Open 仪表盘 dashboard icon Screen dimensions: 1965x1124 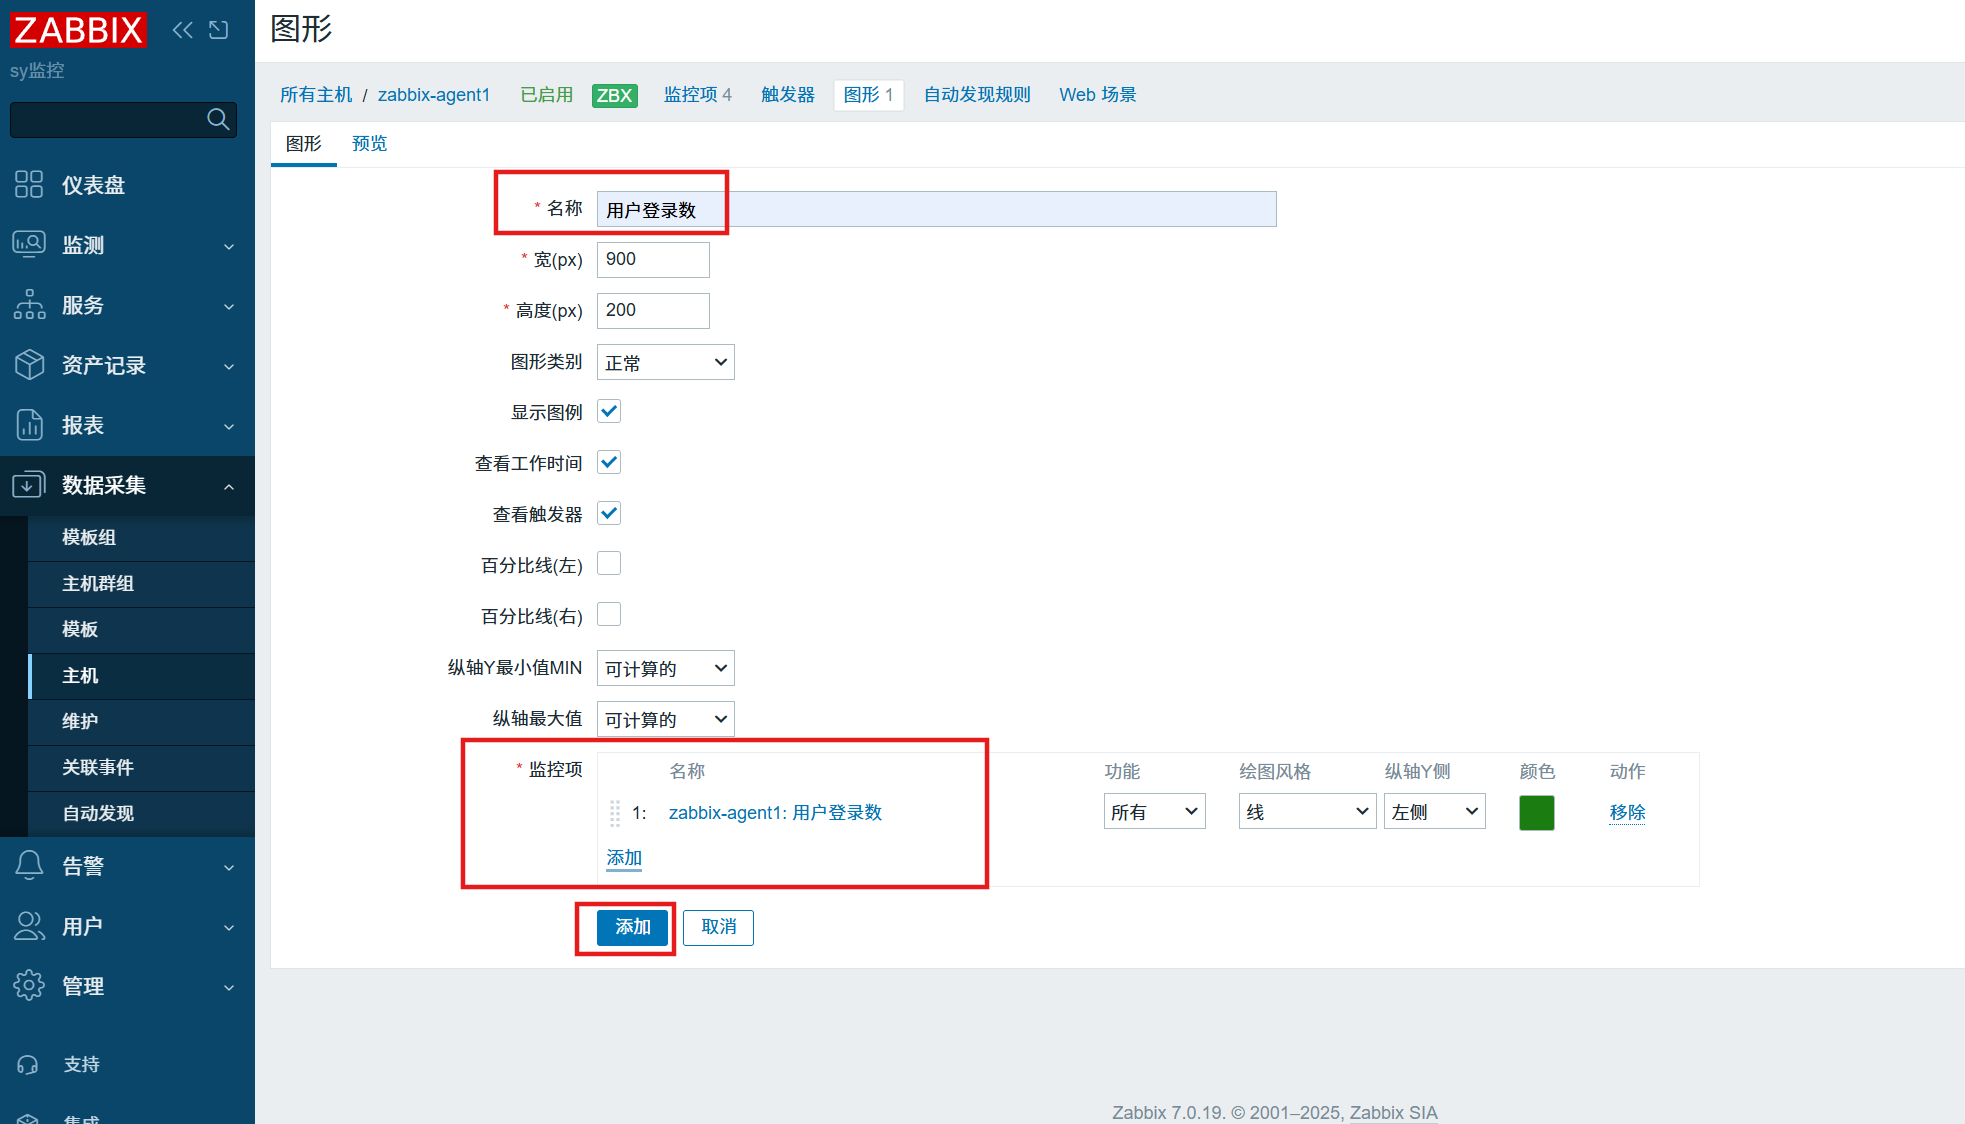tap(29, 185)
